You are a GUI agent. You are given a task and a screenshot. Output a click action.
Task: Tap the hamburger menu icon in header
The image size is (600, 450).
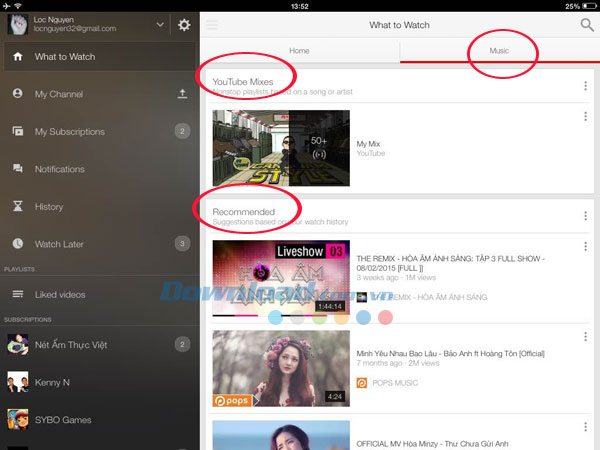212,25
